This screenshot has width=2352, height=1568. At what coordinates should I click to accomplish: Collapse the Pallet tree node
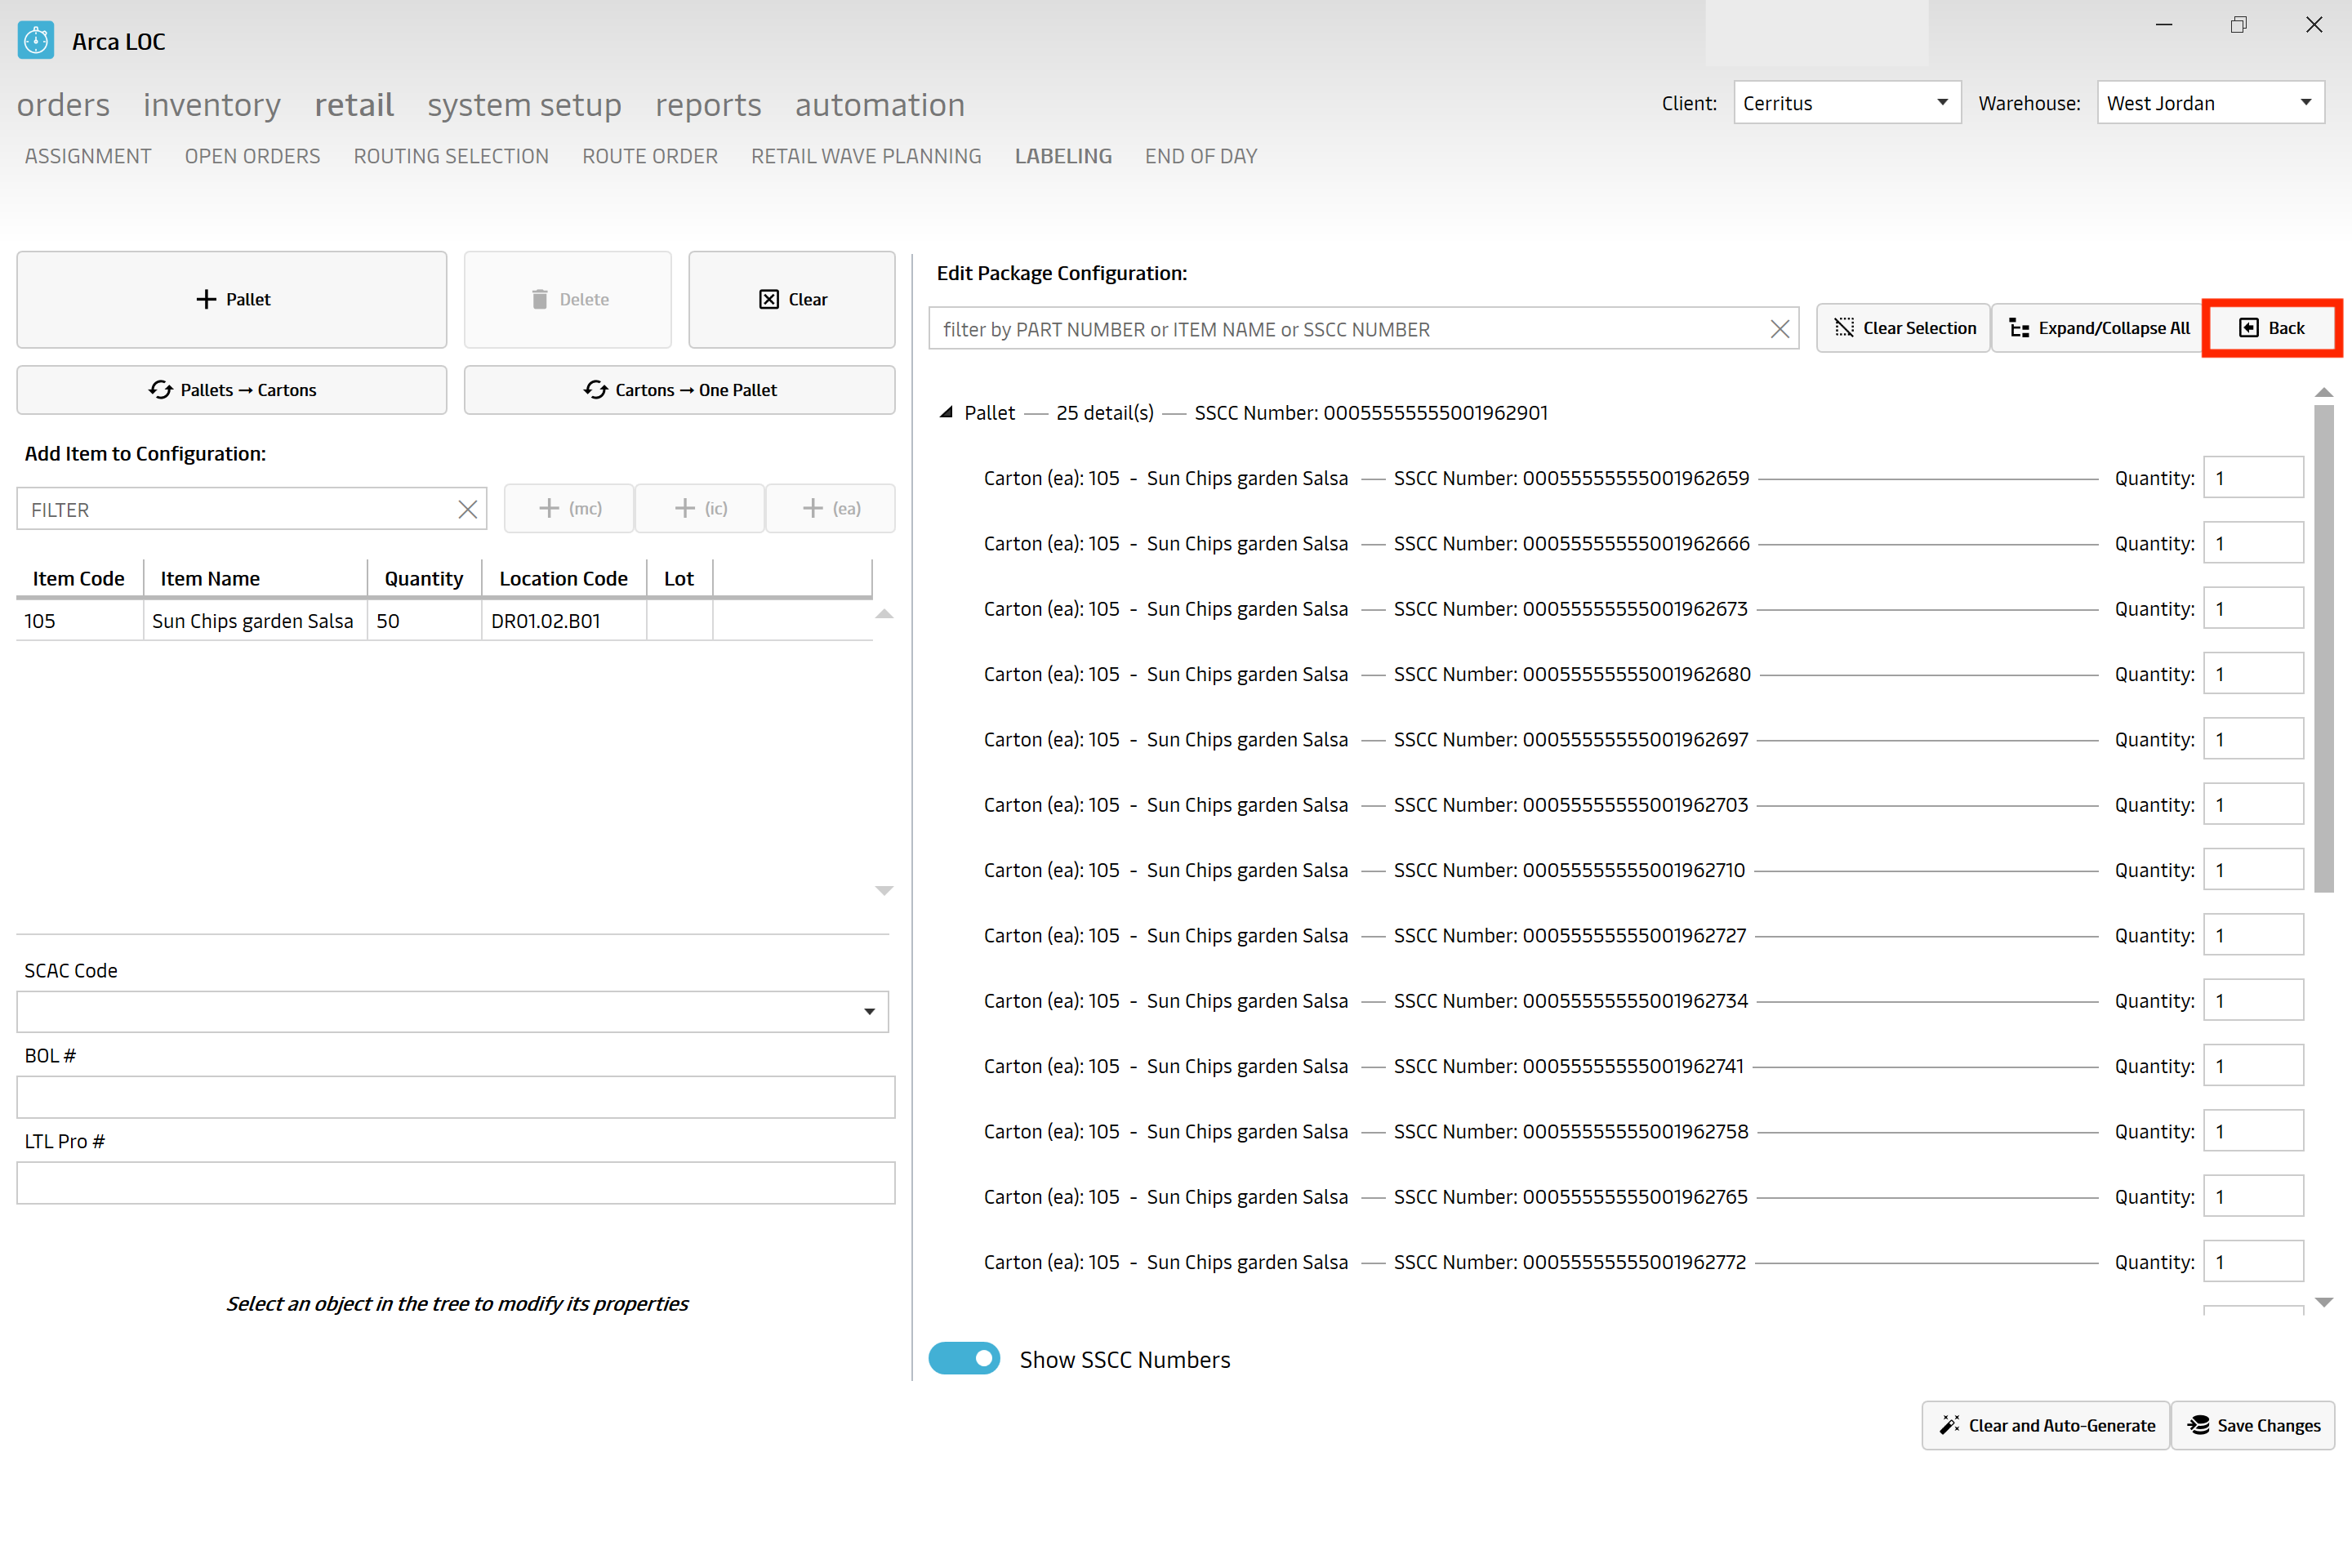click(946, 412)
